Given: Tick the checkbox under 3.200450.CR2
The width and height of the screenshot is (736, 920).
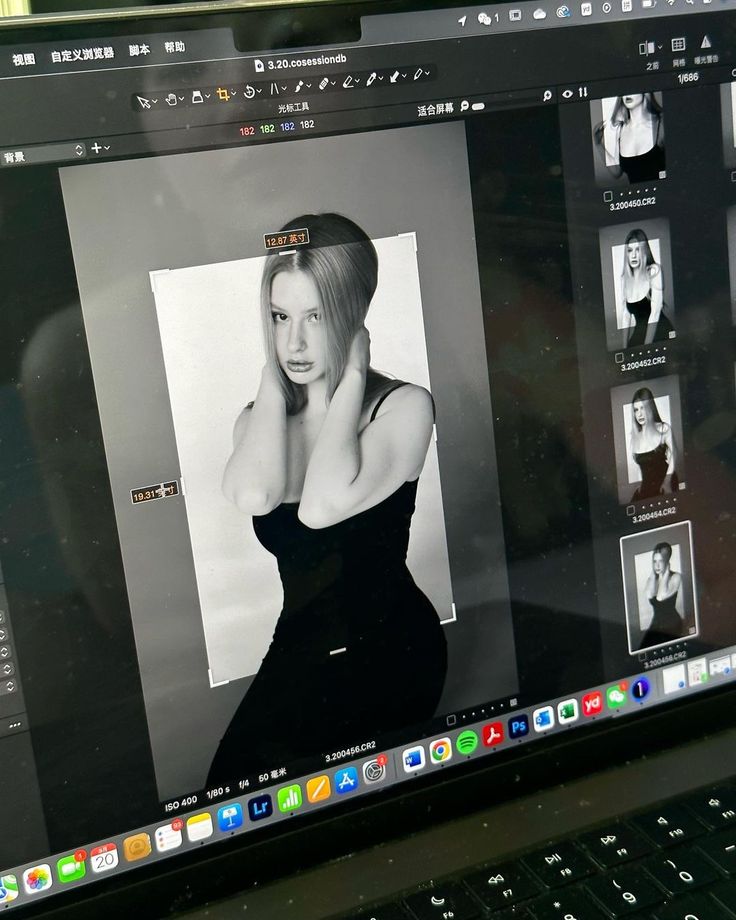Looking at the screenshot, I should [608, 197].
